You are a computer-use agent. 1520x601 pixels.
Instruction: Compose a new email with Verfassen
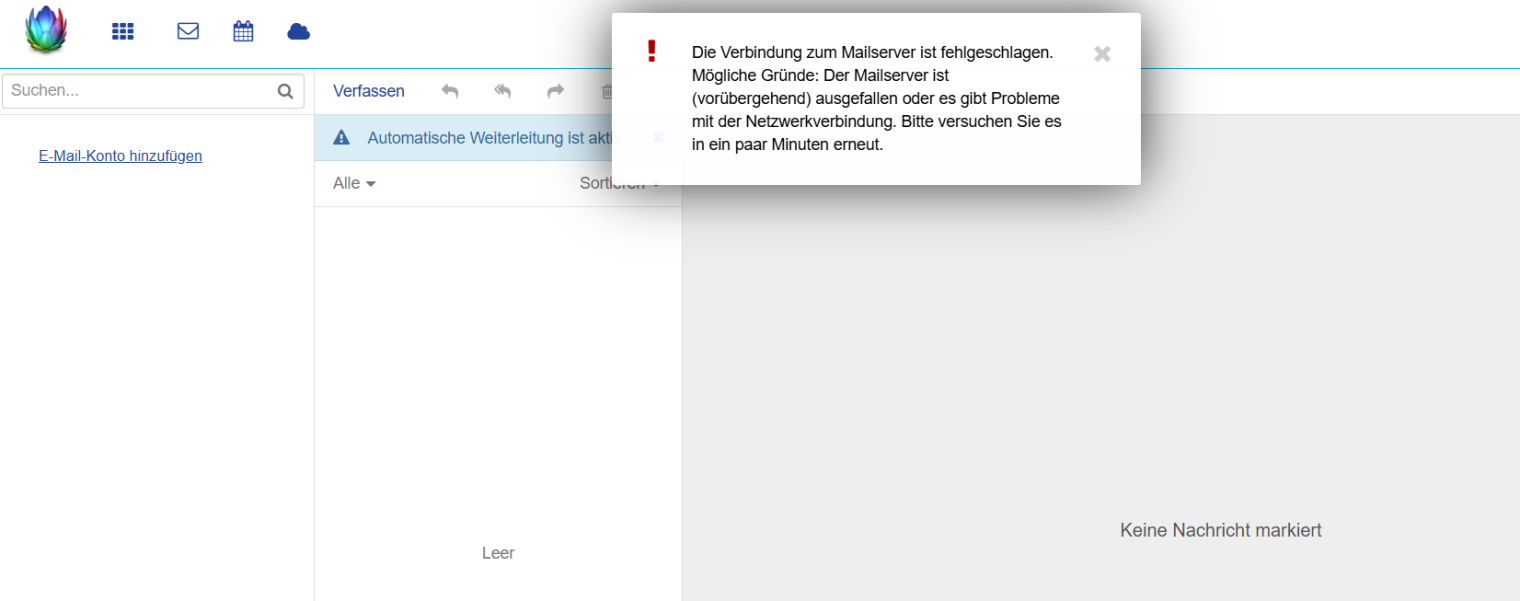[x=369, y=91]
